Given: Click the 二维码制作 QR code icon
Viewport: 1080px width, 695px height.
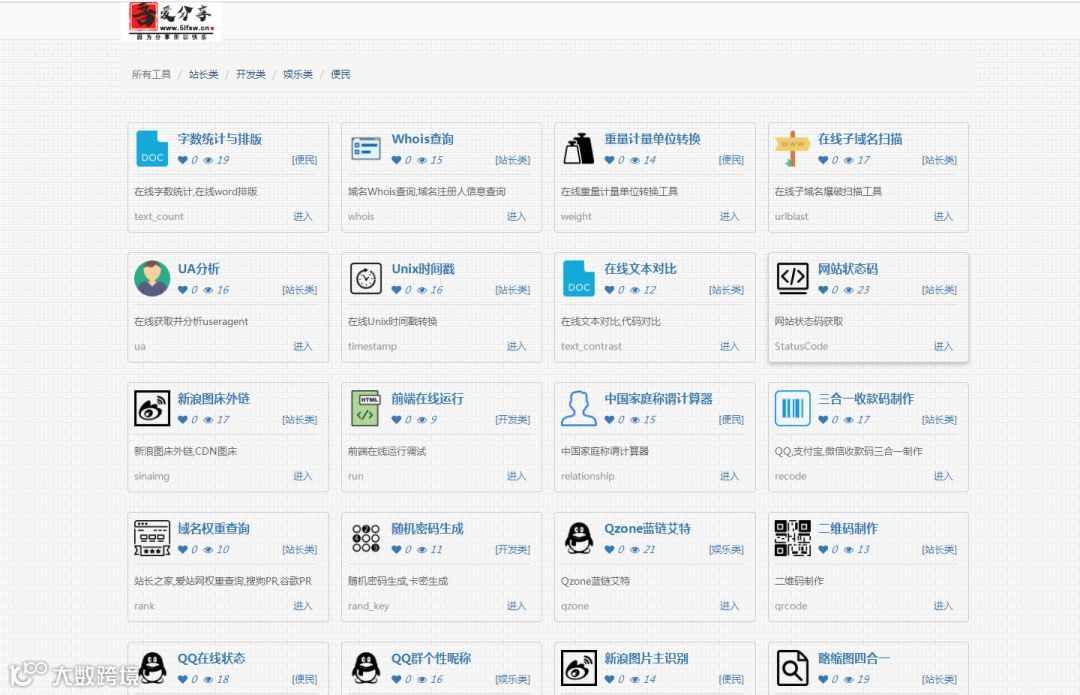Looking at the screenshot, I should [x=793, y=538].
